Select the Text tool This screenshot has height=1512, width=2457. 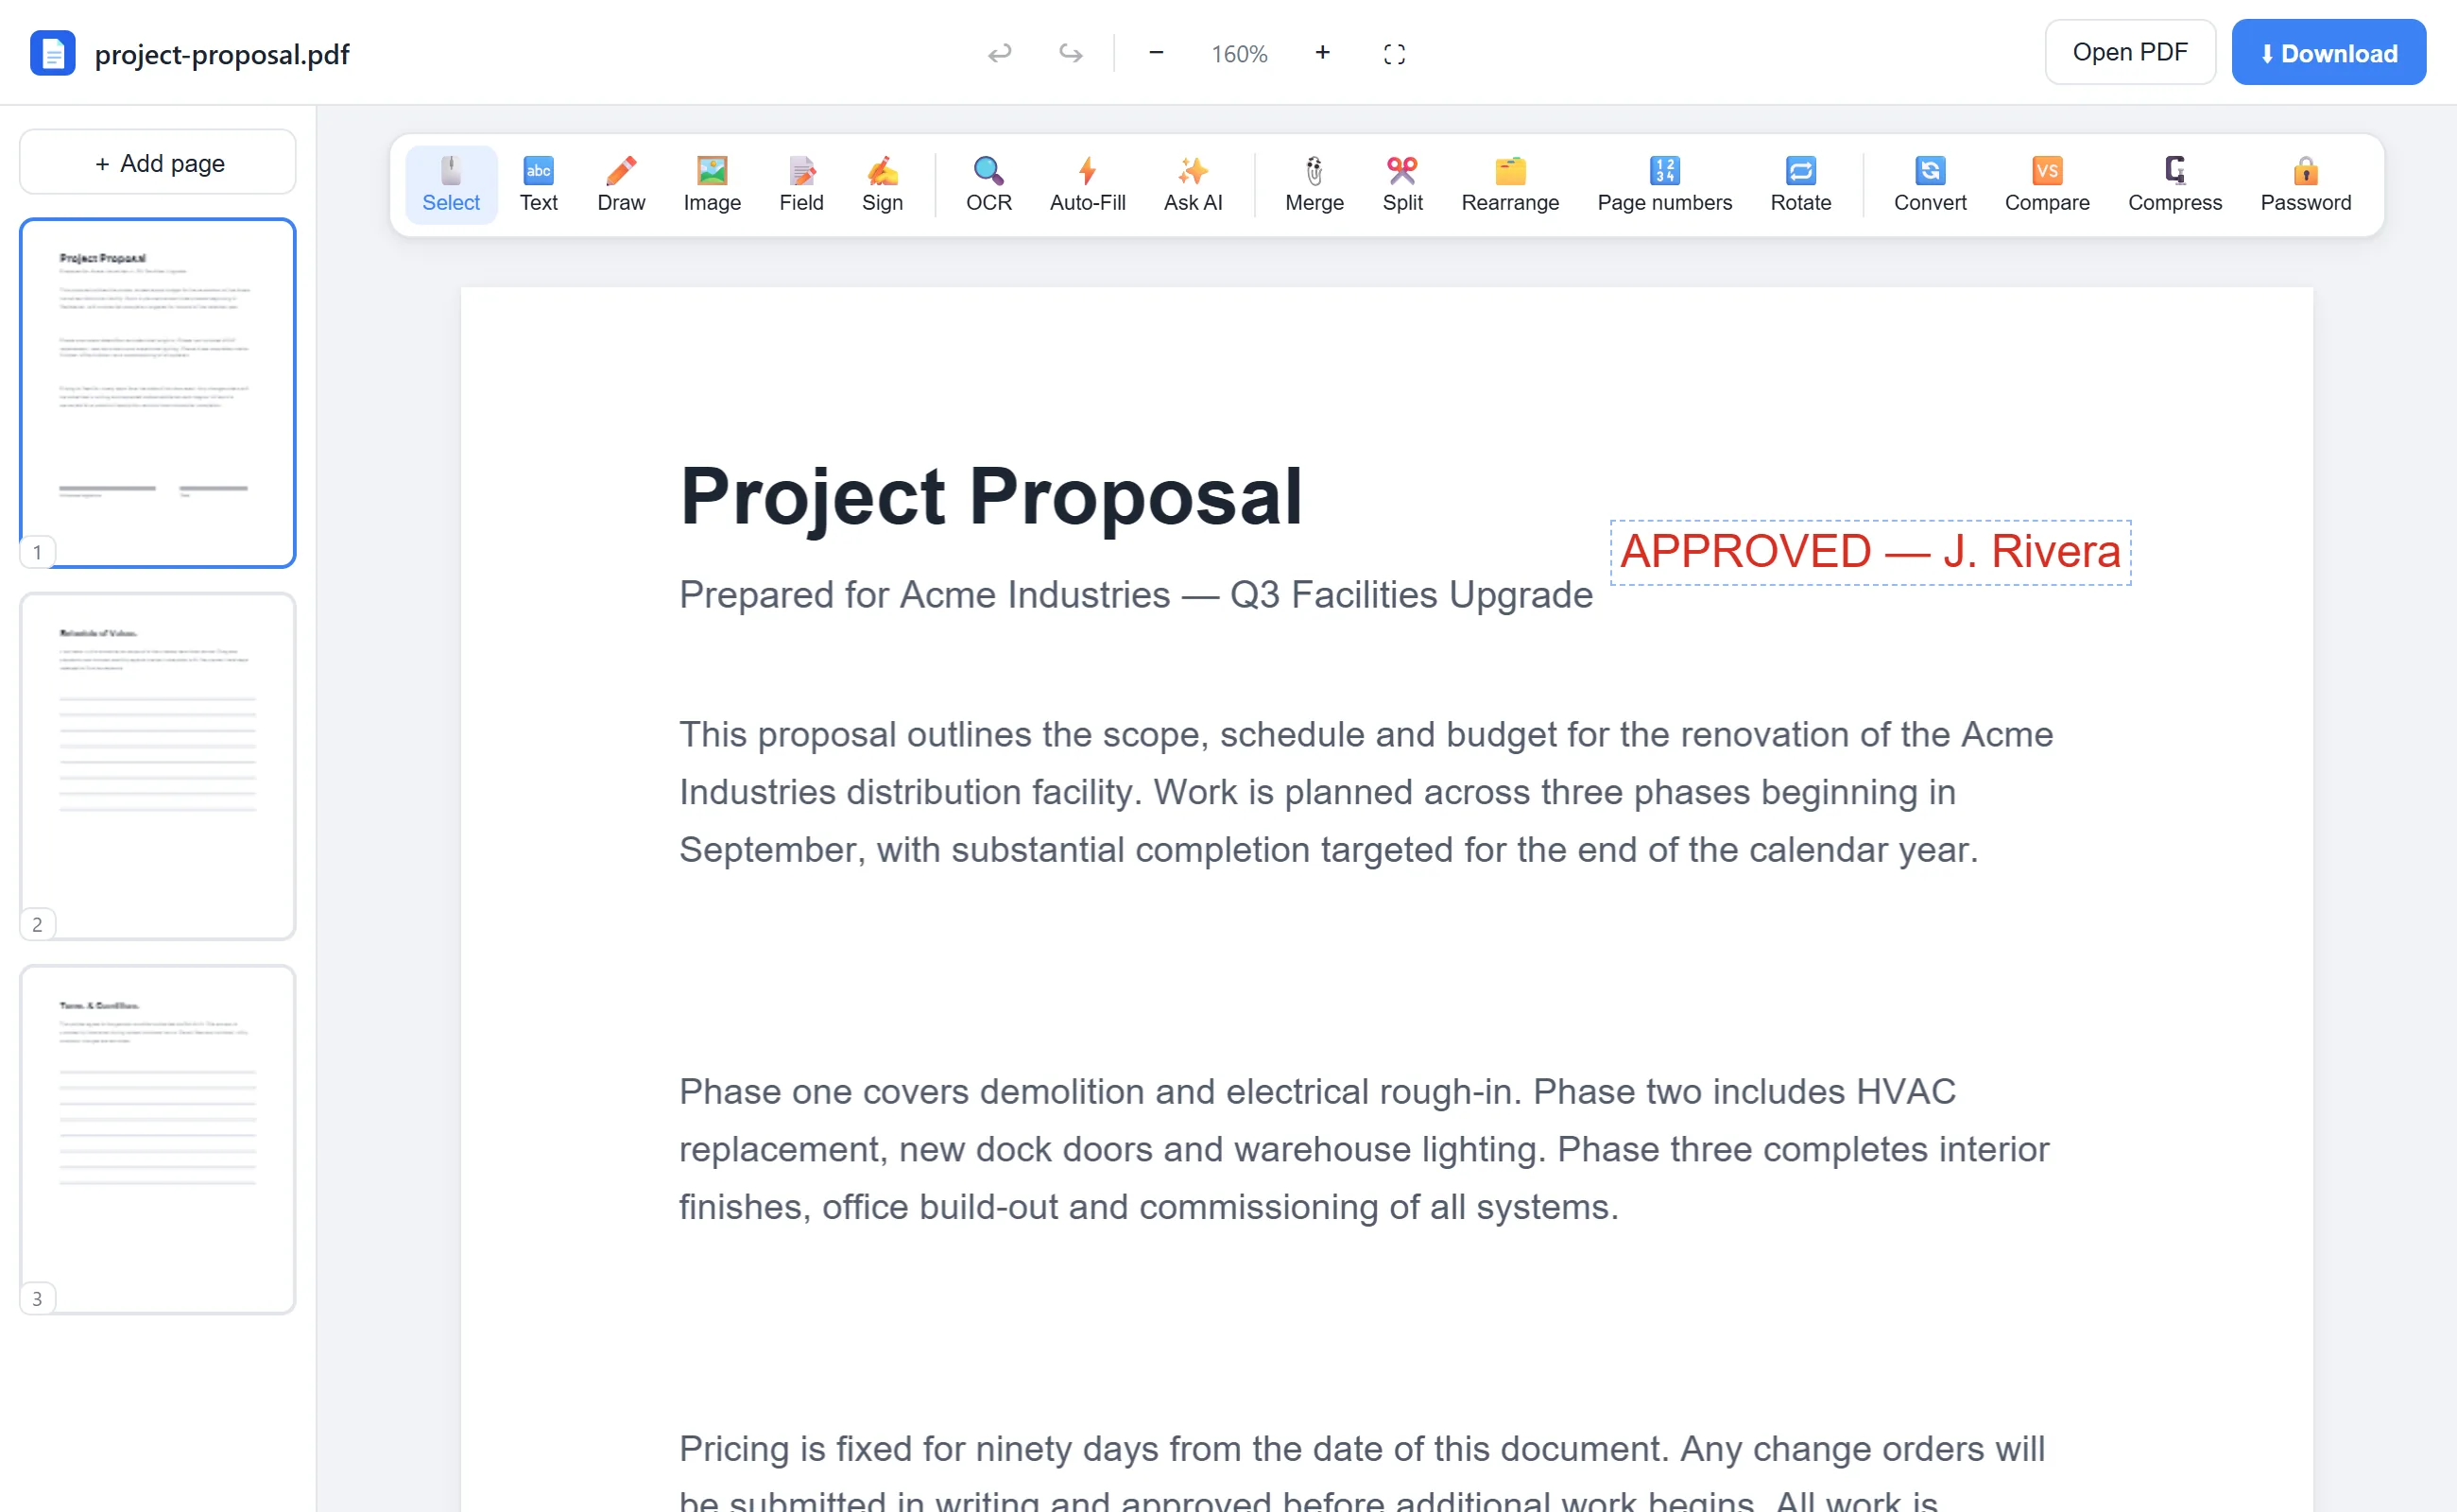point(538,185)
